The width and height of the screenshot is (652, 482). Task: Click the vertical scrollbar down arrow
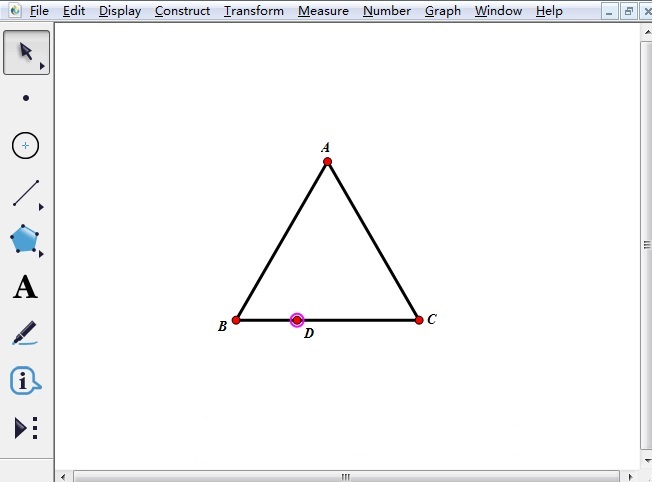point(647,460)
